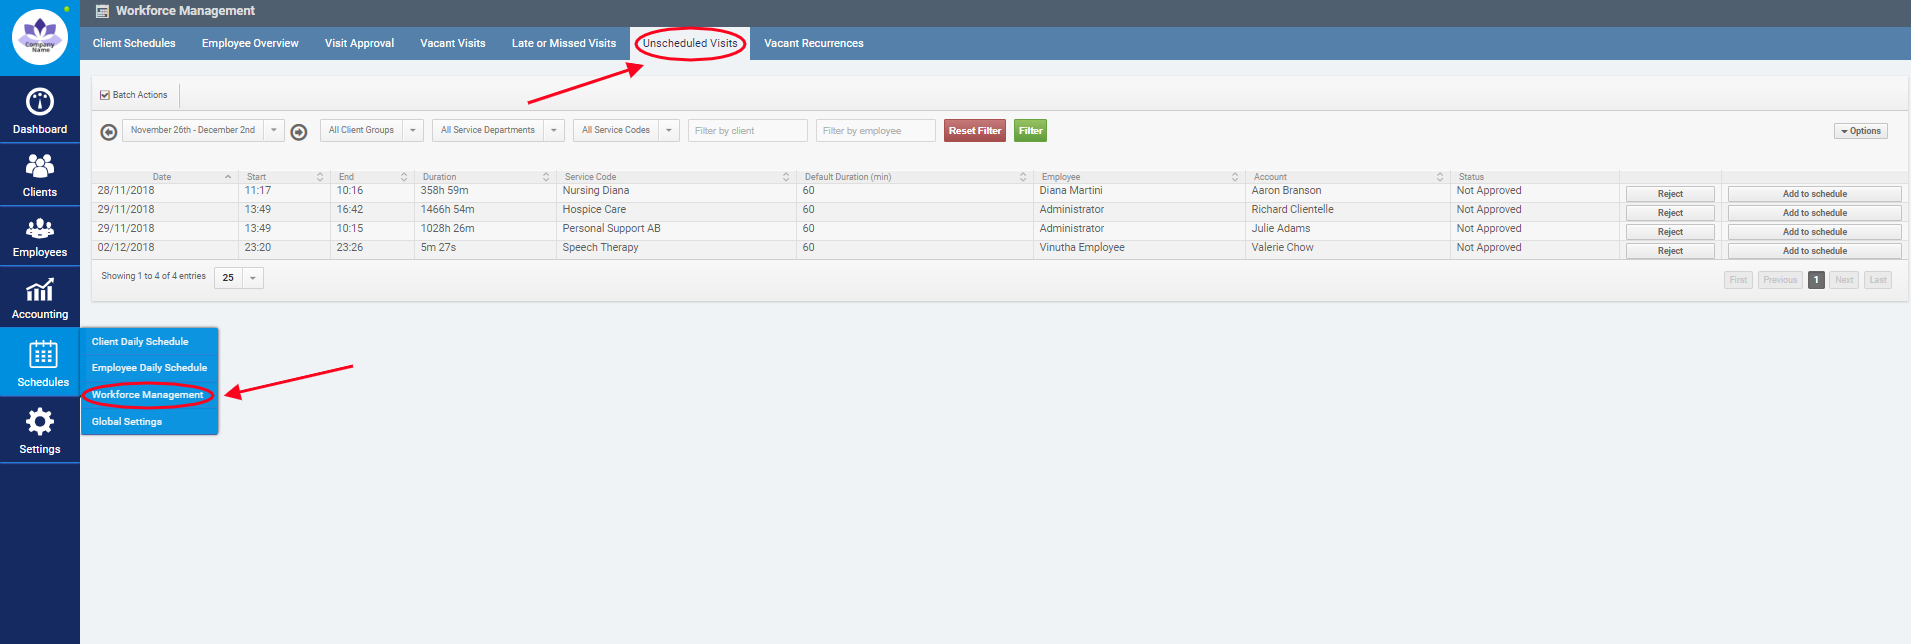Click the Filter by client field
The image size is (1911, 644).
pyautogui.click(x=747, y=131)
